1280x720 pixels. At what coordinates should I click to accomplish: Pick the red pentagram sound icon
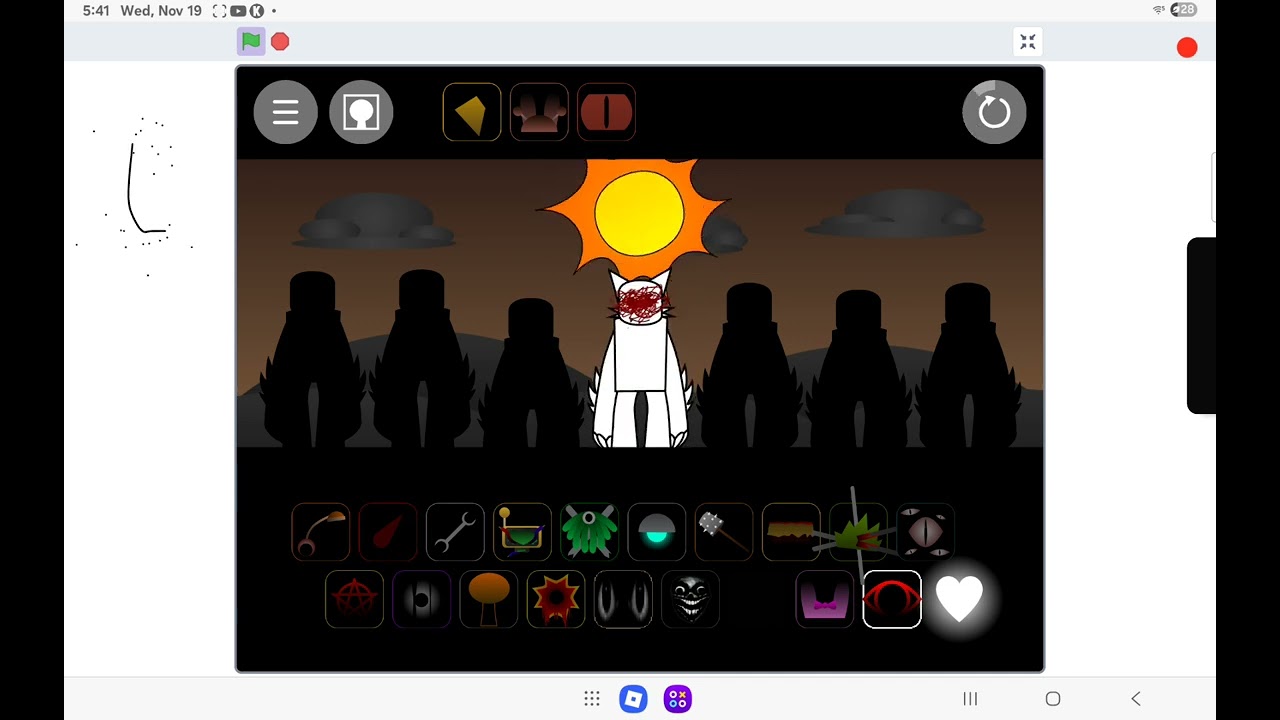(354, 599)
